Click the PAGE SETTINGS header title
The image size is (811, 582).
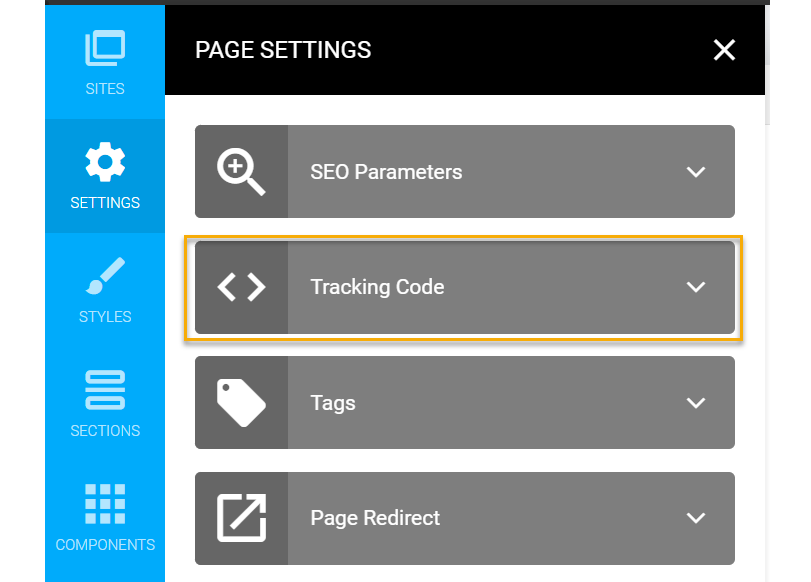(283, 50)
